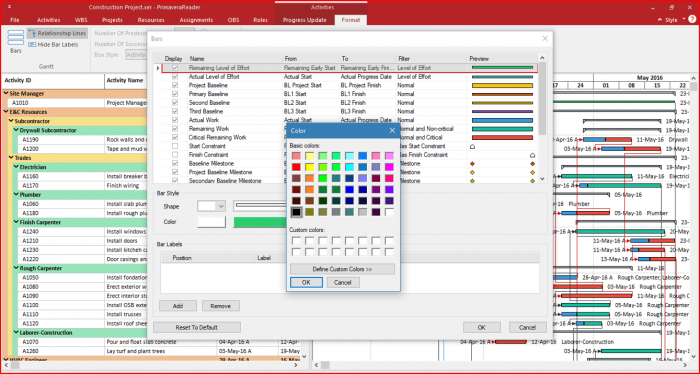Click the white bar Color box

212,222
